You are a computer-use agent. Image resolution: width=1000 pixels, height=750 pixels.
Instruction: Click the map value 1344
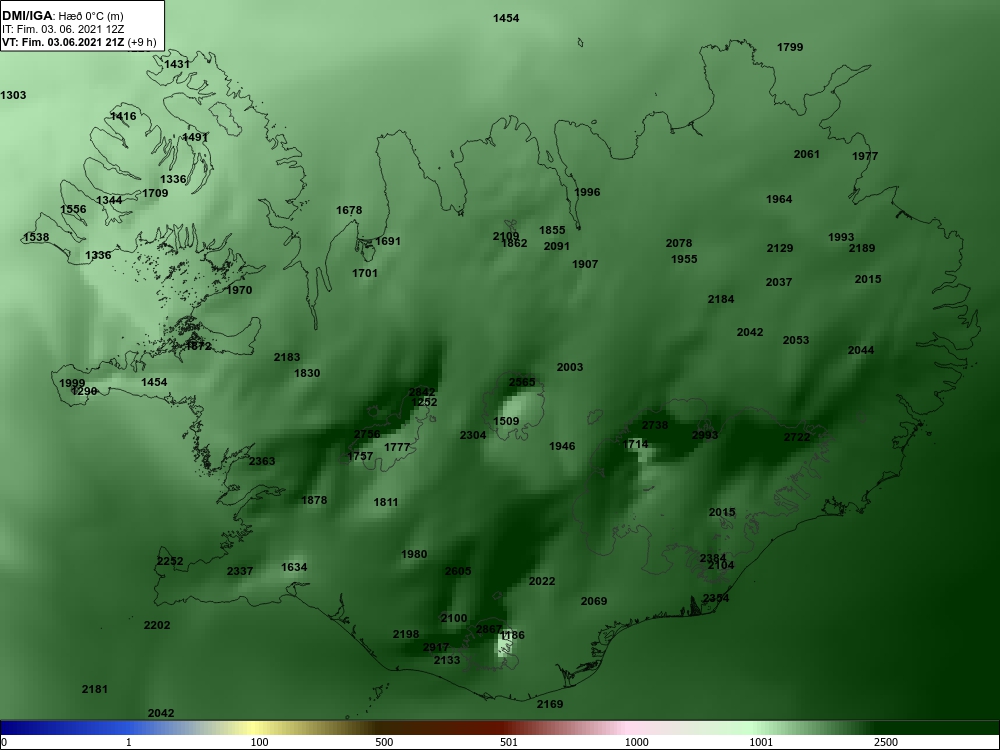click(x=109, y=200)
